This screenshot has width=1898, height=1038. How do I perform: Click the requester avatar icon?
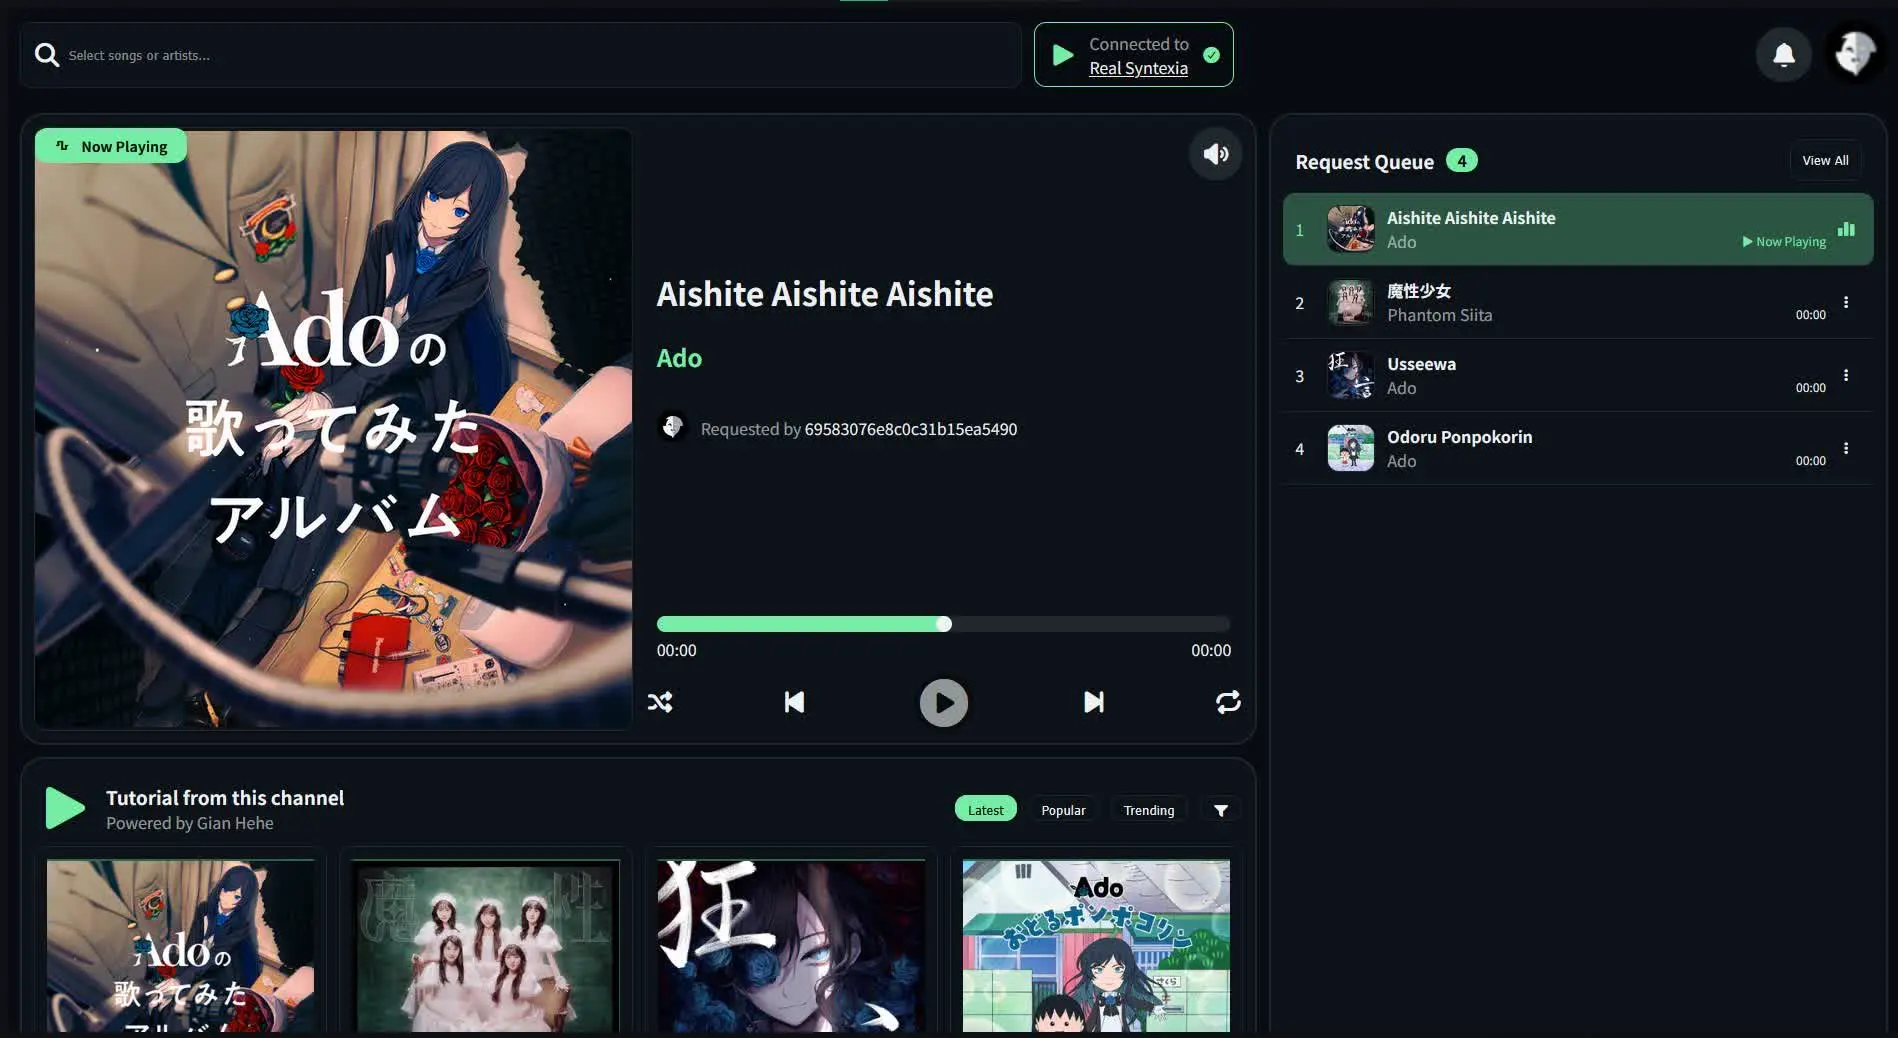pyautogui.click(x=672, y=428)
